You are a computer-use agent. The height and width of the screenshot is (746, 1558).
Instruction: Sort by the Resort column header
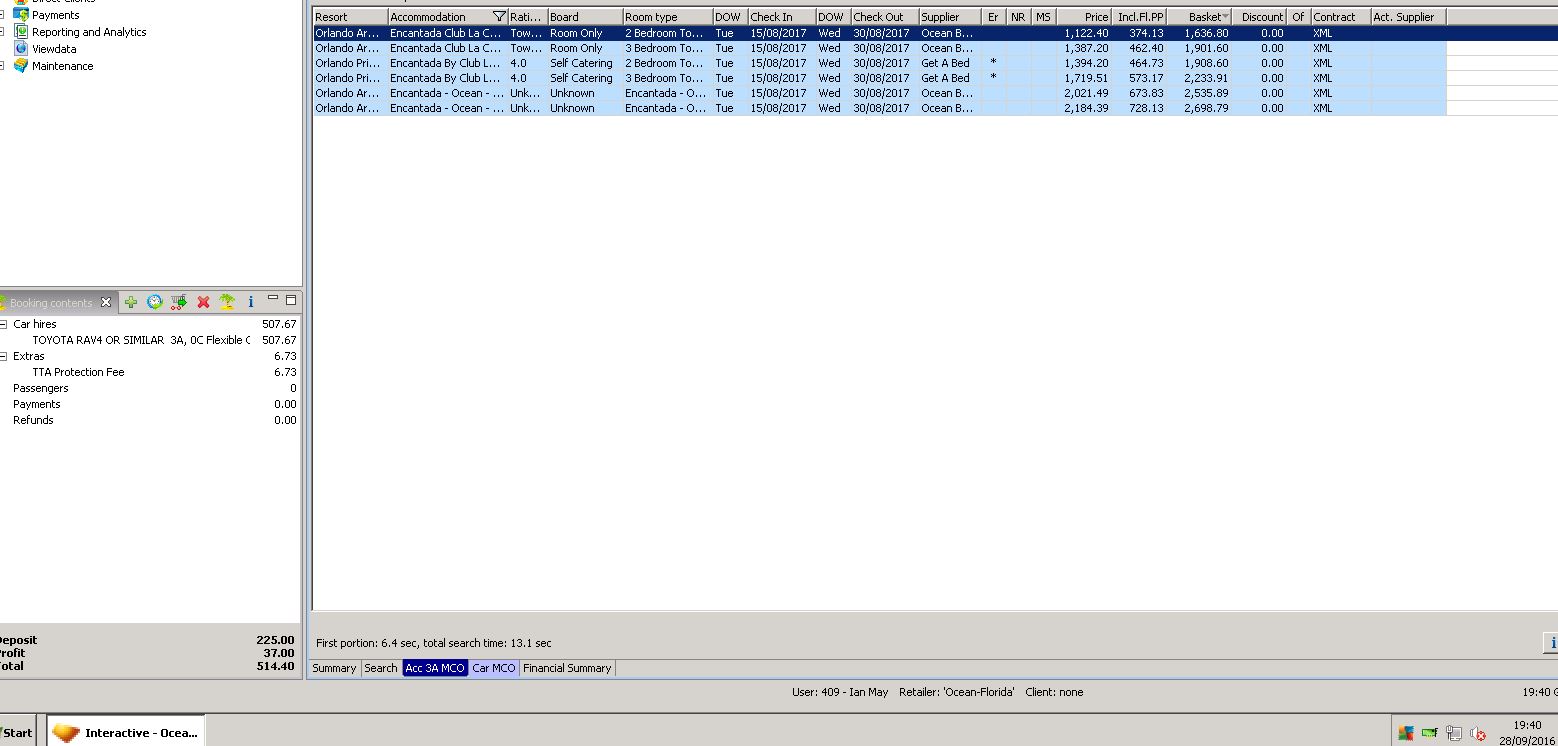(350, 17)
